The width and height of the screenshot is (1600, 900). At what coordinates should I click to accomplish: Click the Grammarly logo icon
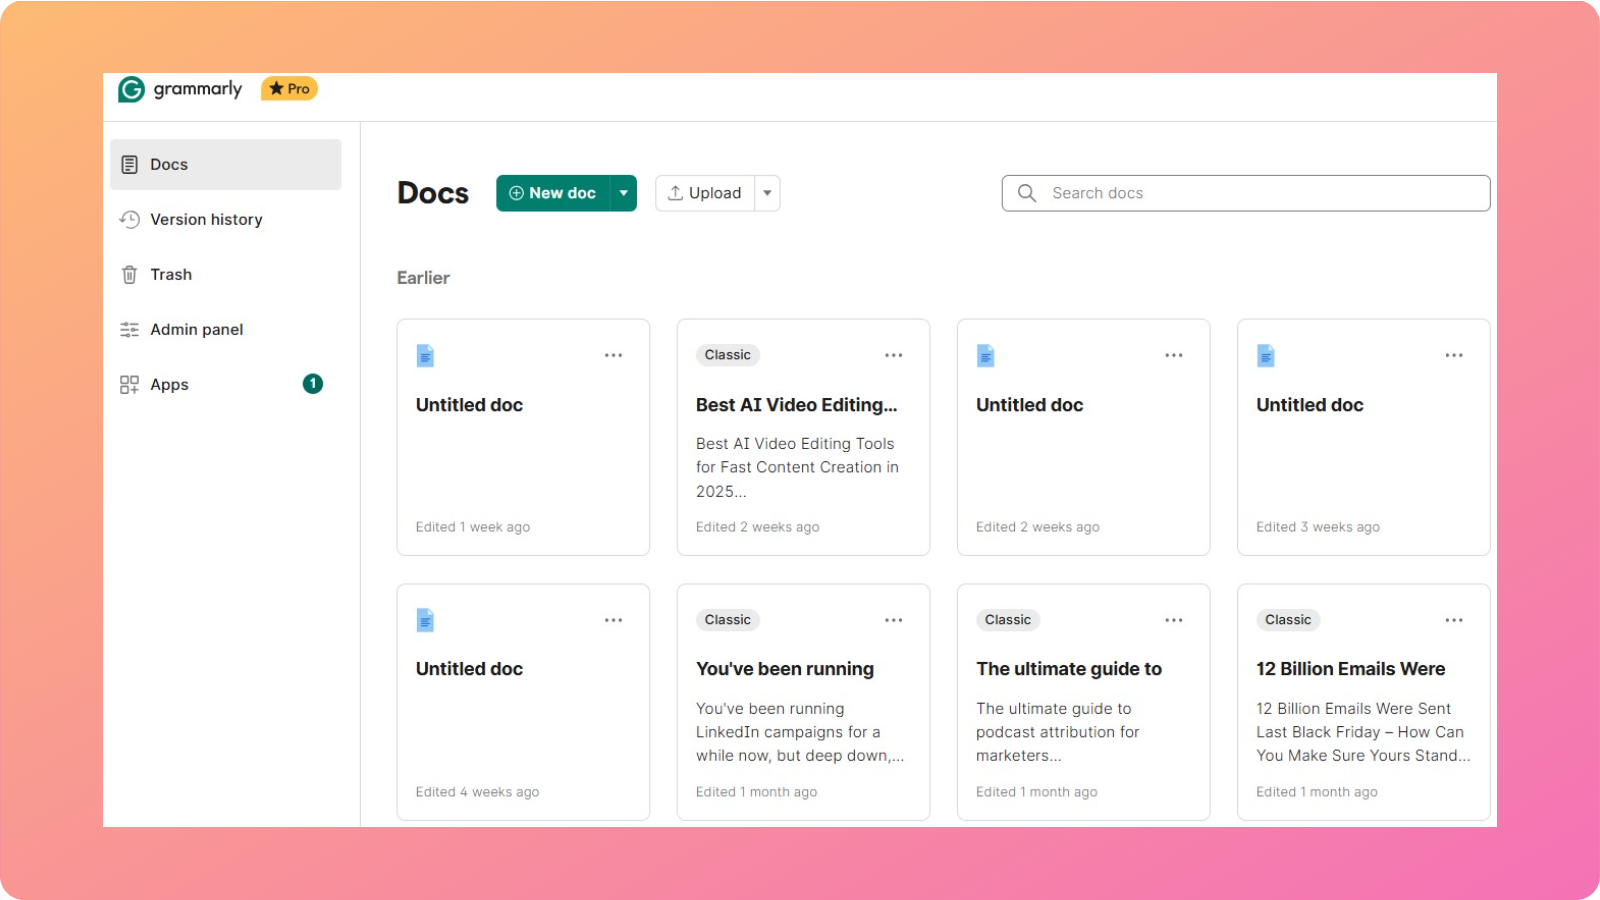pyautogui.click(x=131, y=89)
